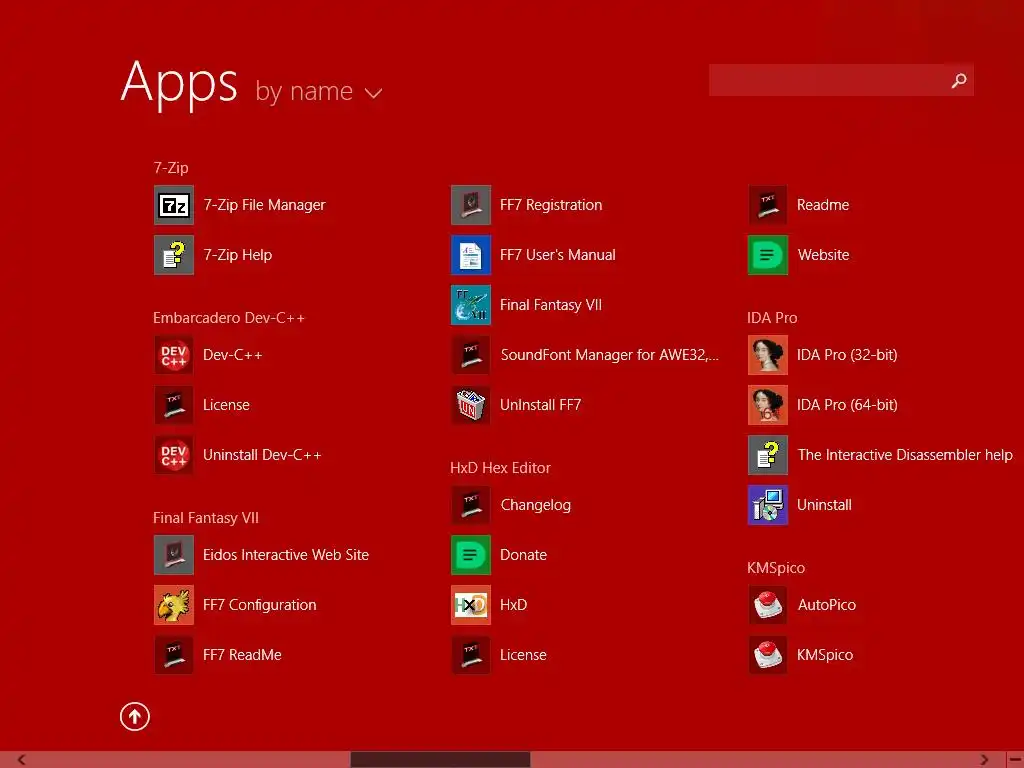Launch the HxD hex editor icon
This screenshot has height=768, width=1024.
click(x=471, y=605)
